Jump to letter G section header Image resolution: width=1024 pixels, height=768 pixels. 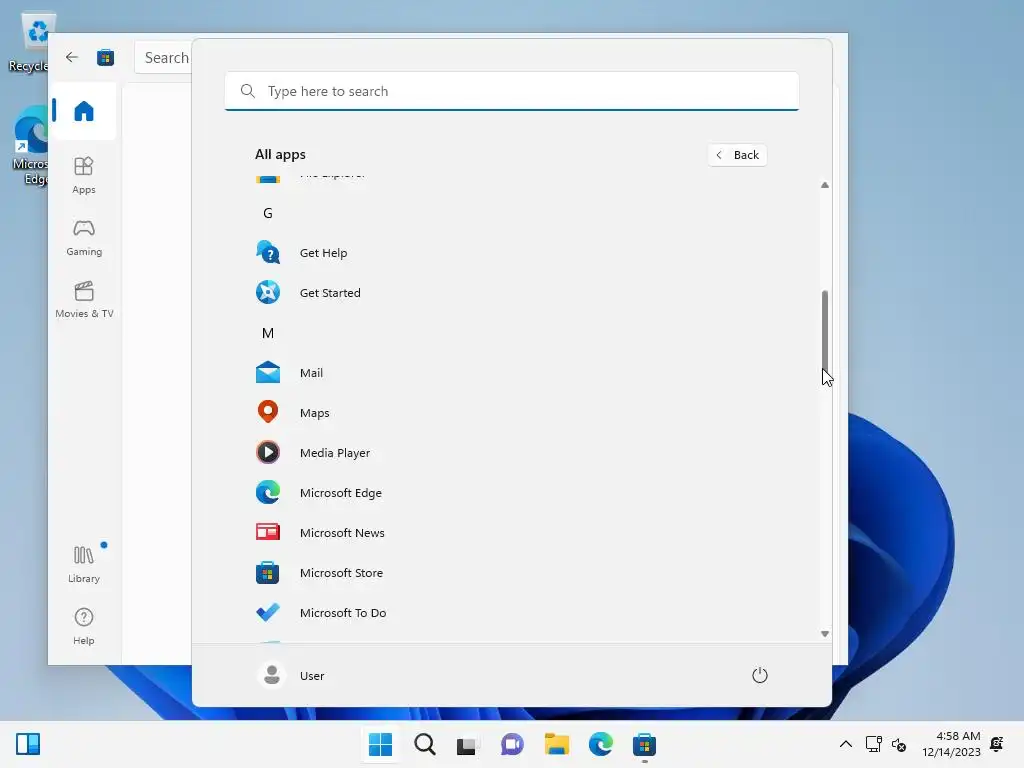(268, 213)
